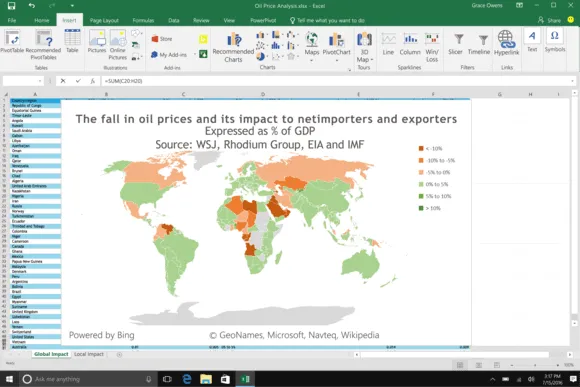Insert a Slicer filter
The image size is (580, 387).
pyautogui.click(x=455, y=44)
